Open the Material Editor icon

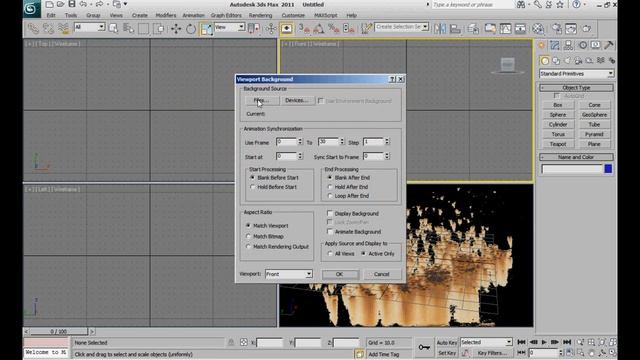(538, 29)
